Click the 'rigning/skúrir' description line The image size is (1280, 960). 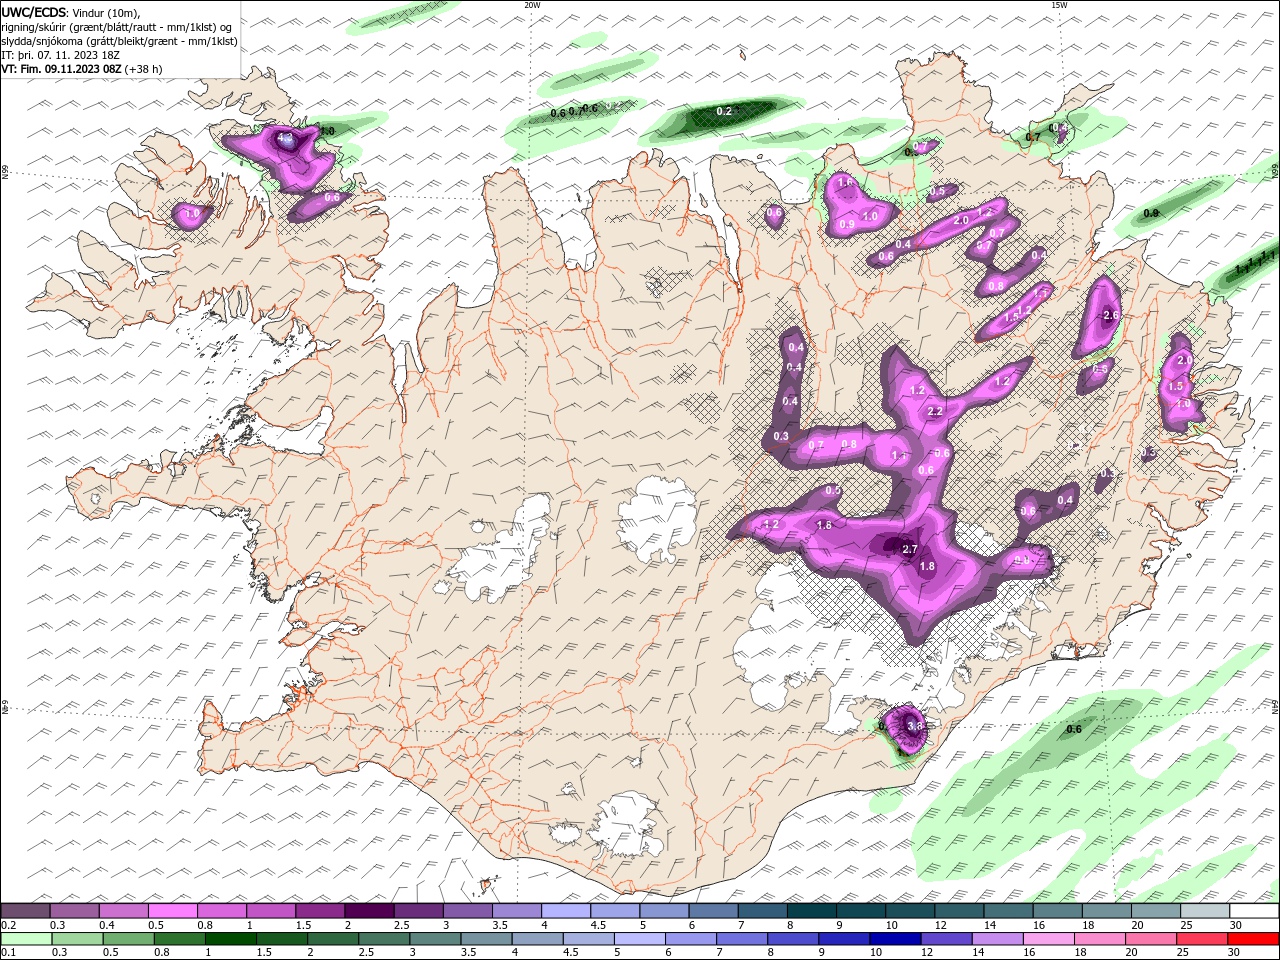click(x=117, y=27)
